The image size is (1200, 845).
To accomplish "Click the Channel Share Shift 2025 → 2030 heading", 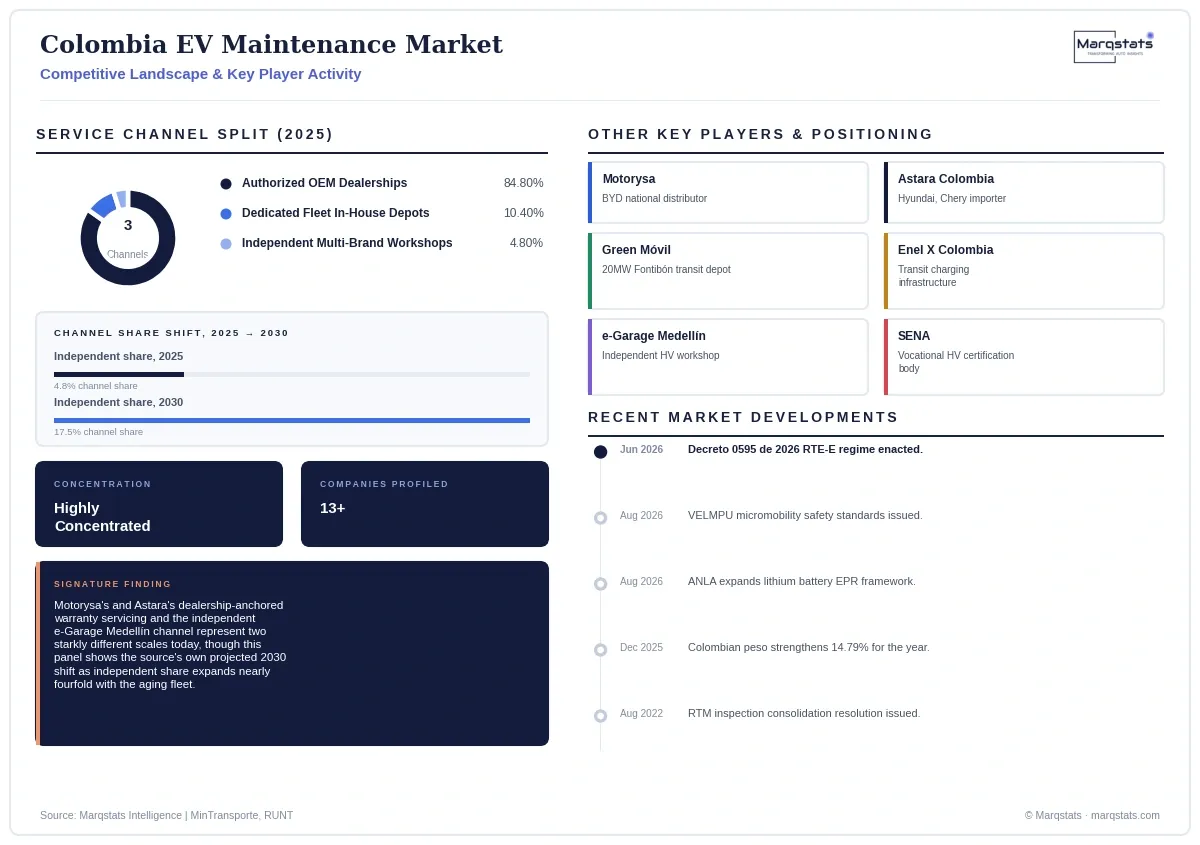I will [x=171, y=333].
